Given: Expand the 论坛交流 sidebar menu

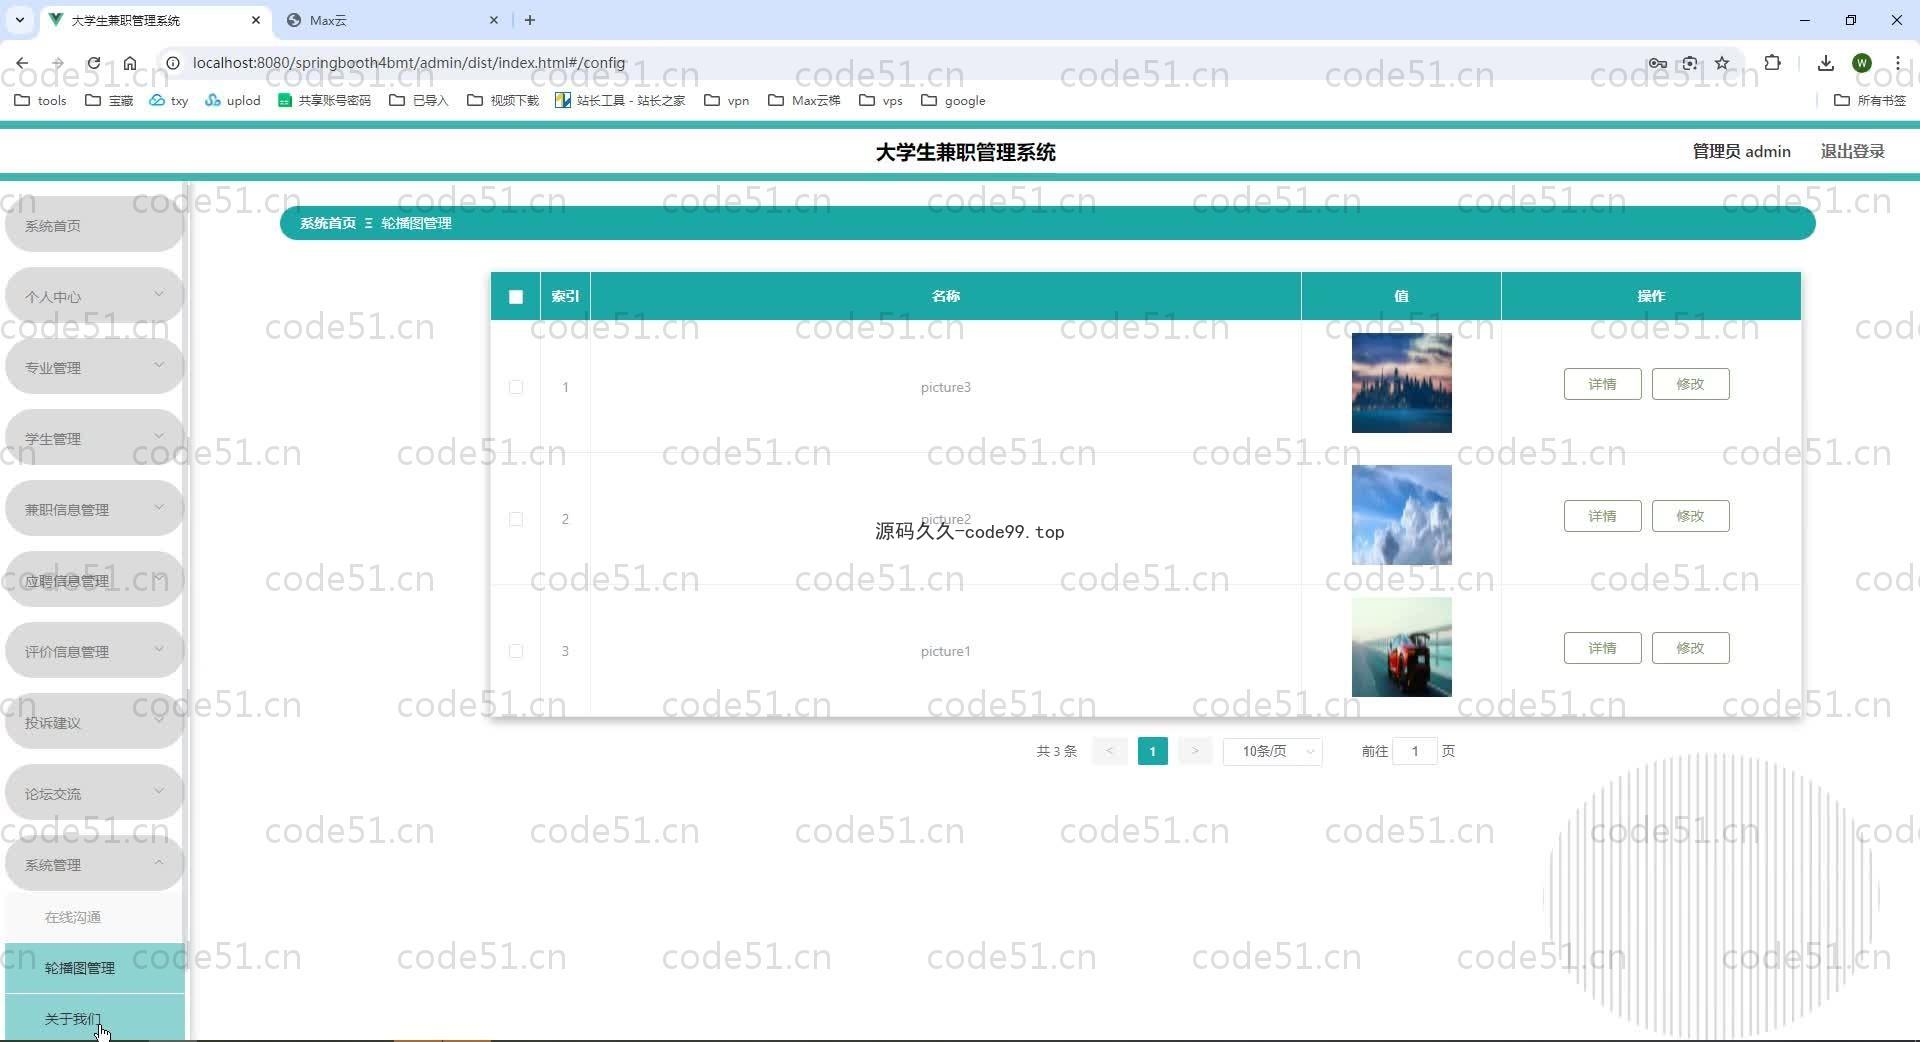Looking at the screenshot, I should [x=94, y=793].
